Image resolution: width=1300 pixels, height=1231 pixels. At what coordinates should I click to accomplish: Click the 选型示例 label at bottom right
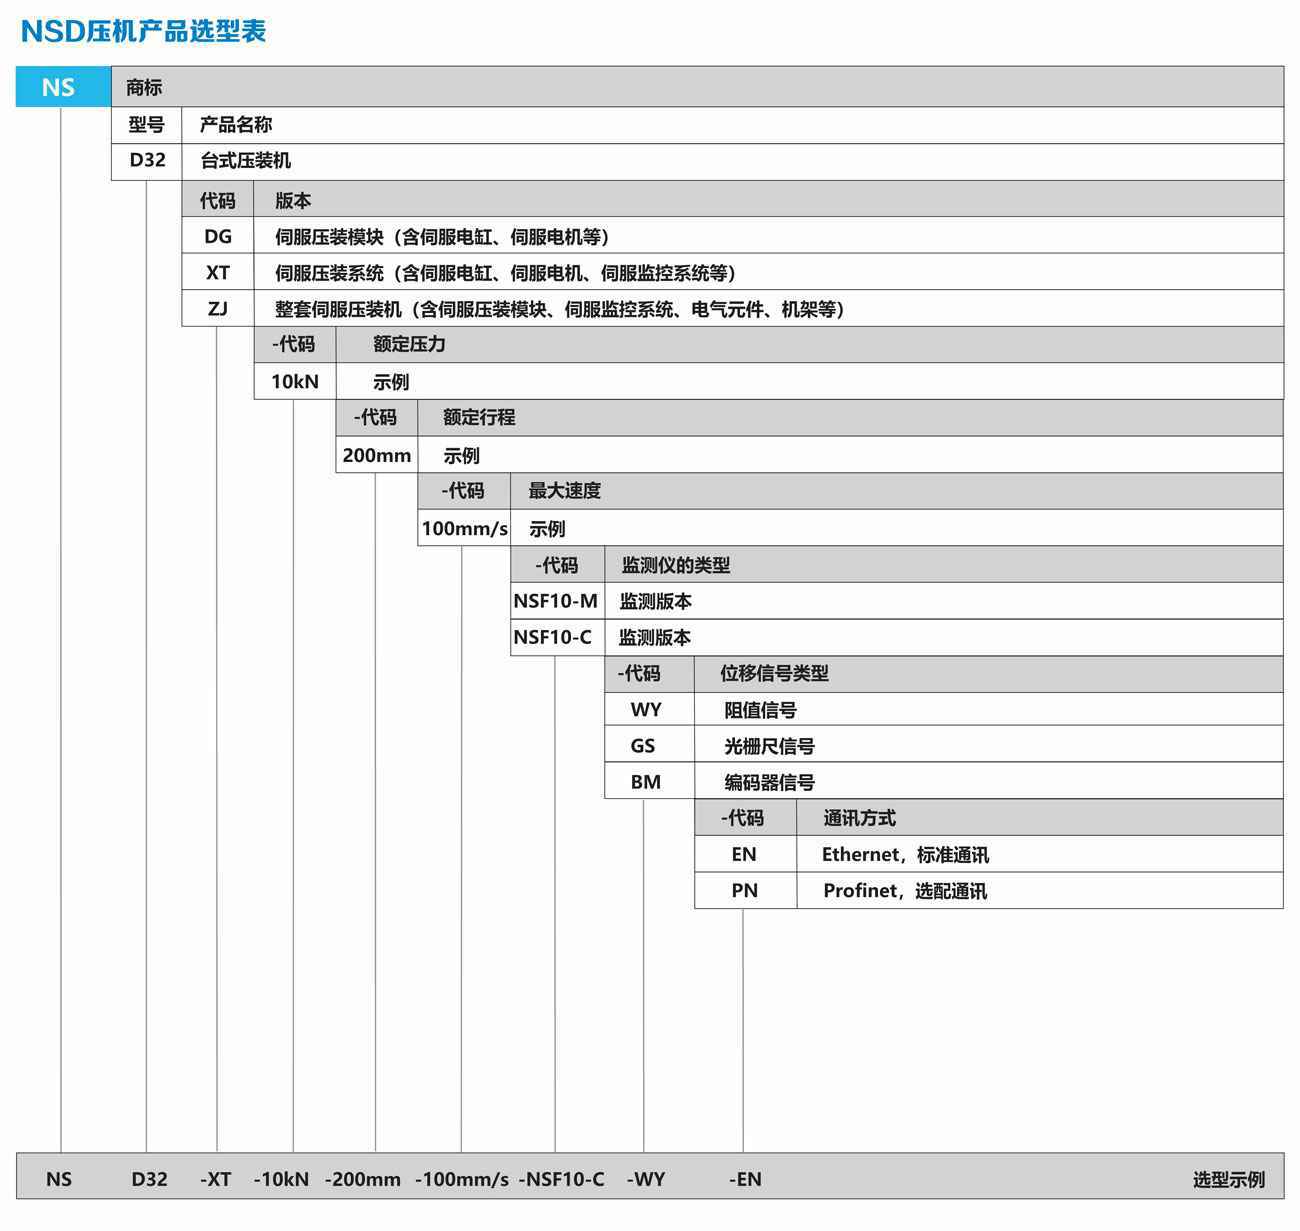(1228, 1180)
